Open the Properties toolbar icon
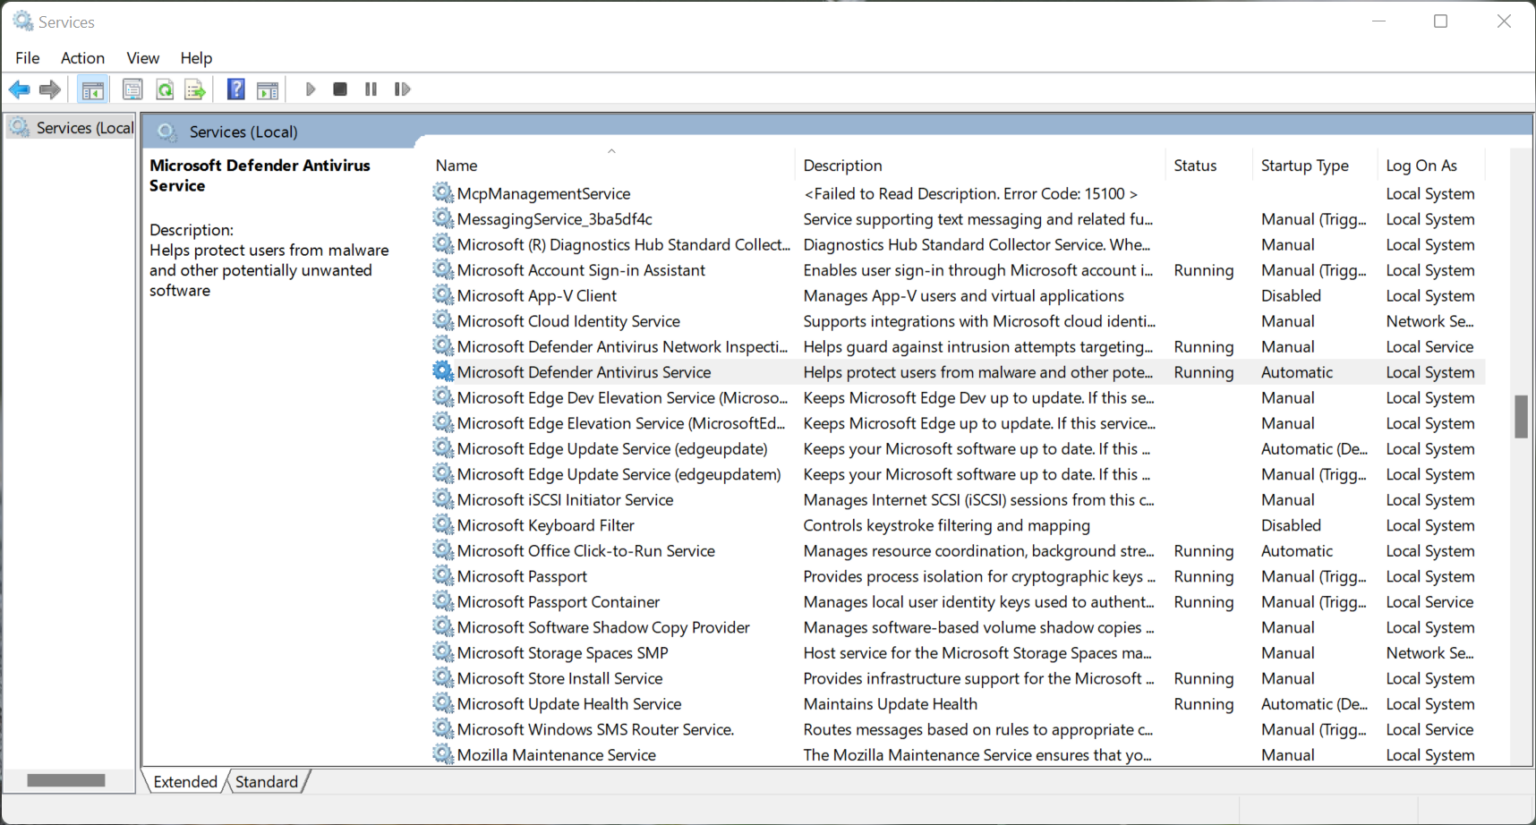 [132, 89]
